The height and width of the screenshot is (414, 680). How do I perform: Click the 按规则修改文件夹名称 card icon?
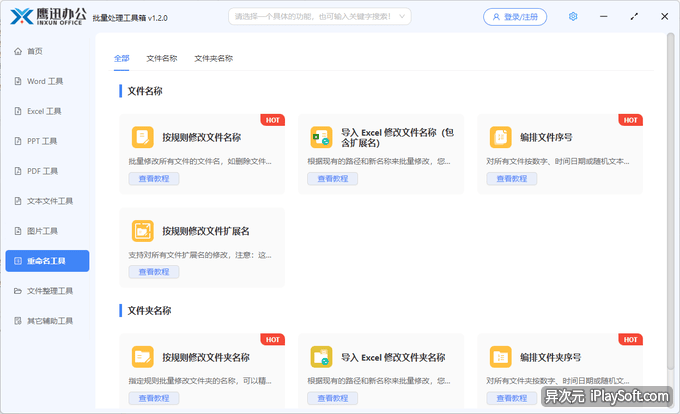click(143, 357)
